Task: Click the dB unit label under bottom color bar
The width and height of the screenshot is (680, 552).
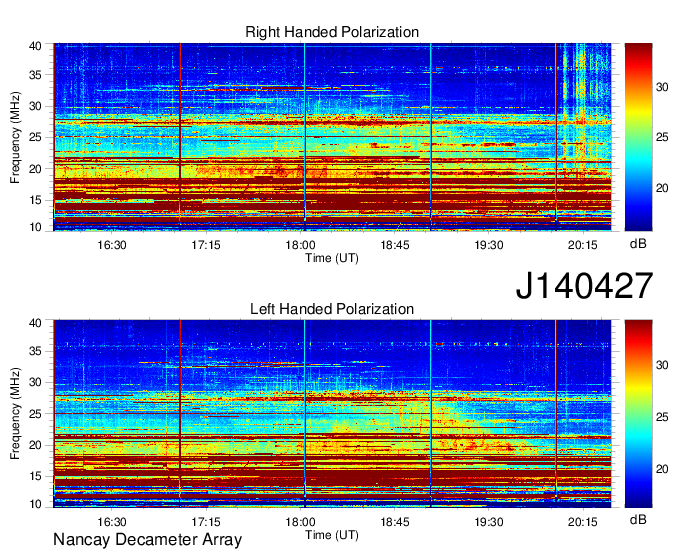Action: pos(638,519)
